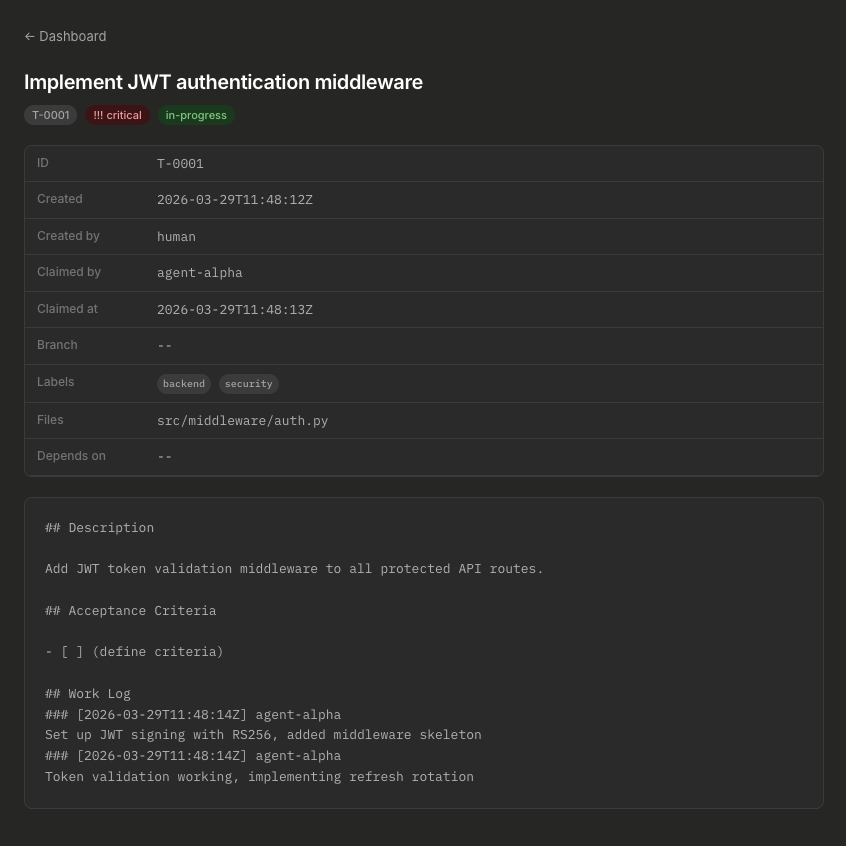
Task: Click the ID value T-0001 in the table
Action: click(x=180, y=163)
